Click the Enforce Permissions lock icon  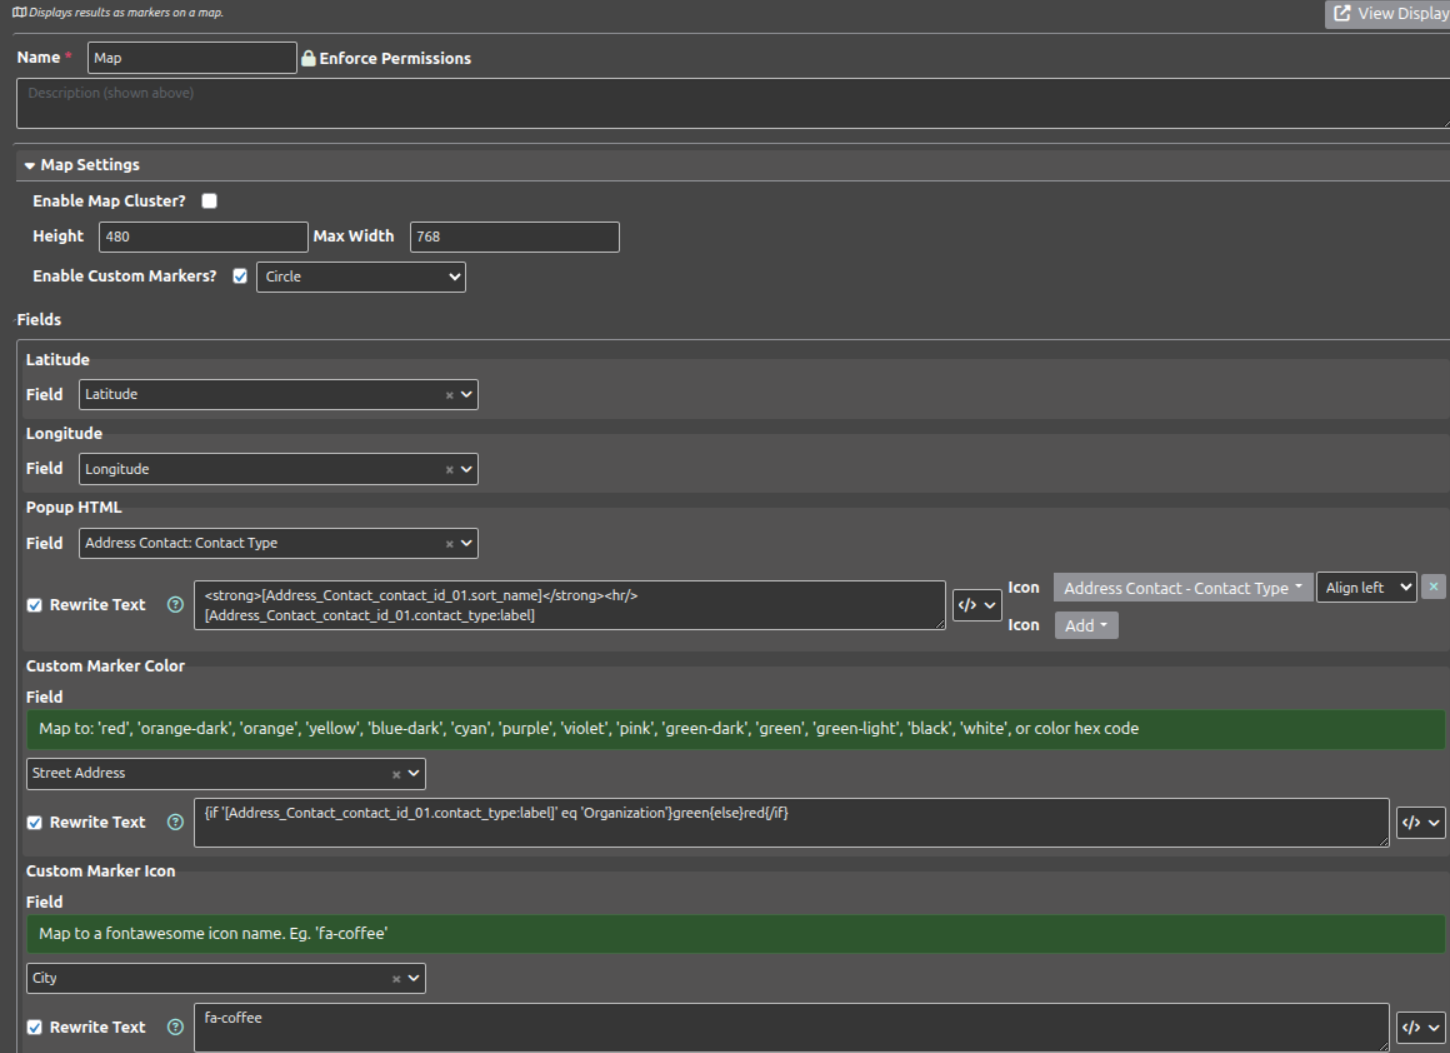point(309,59)
